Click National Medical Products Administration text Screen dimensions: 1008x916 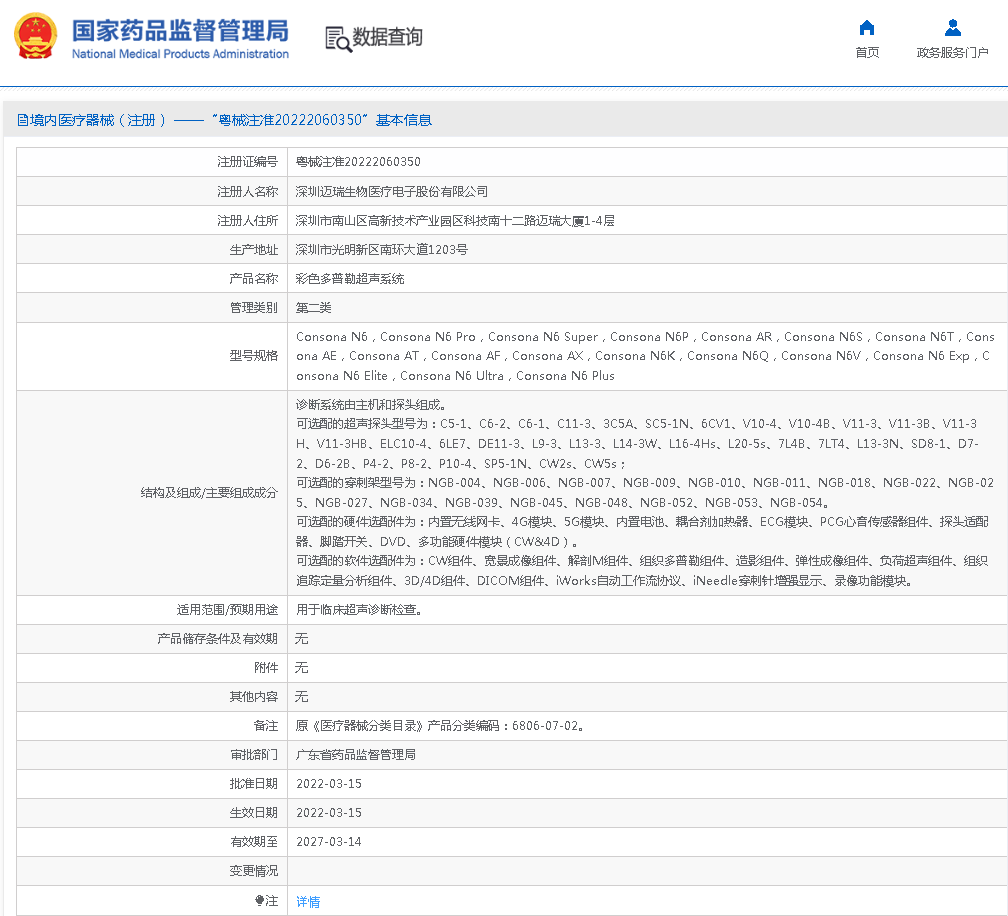tap(180, 54)
